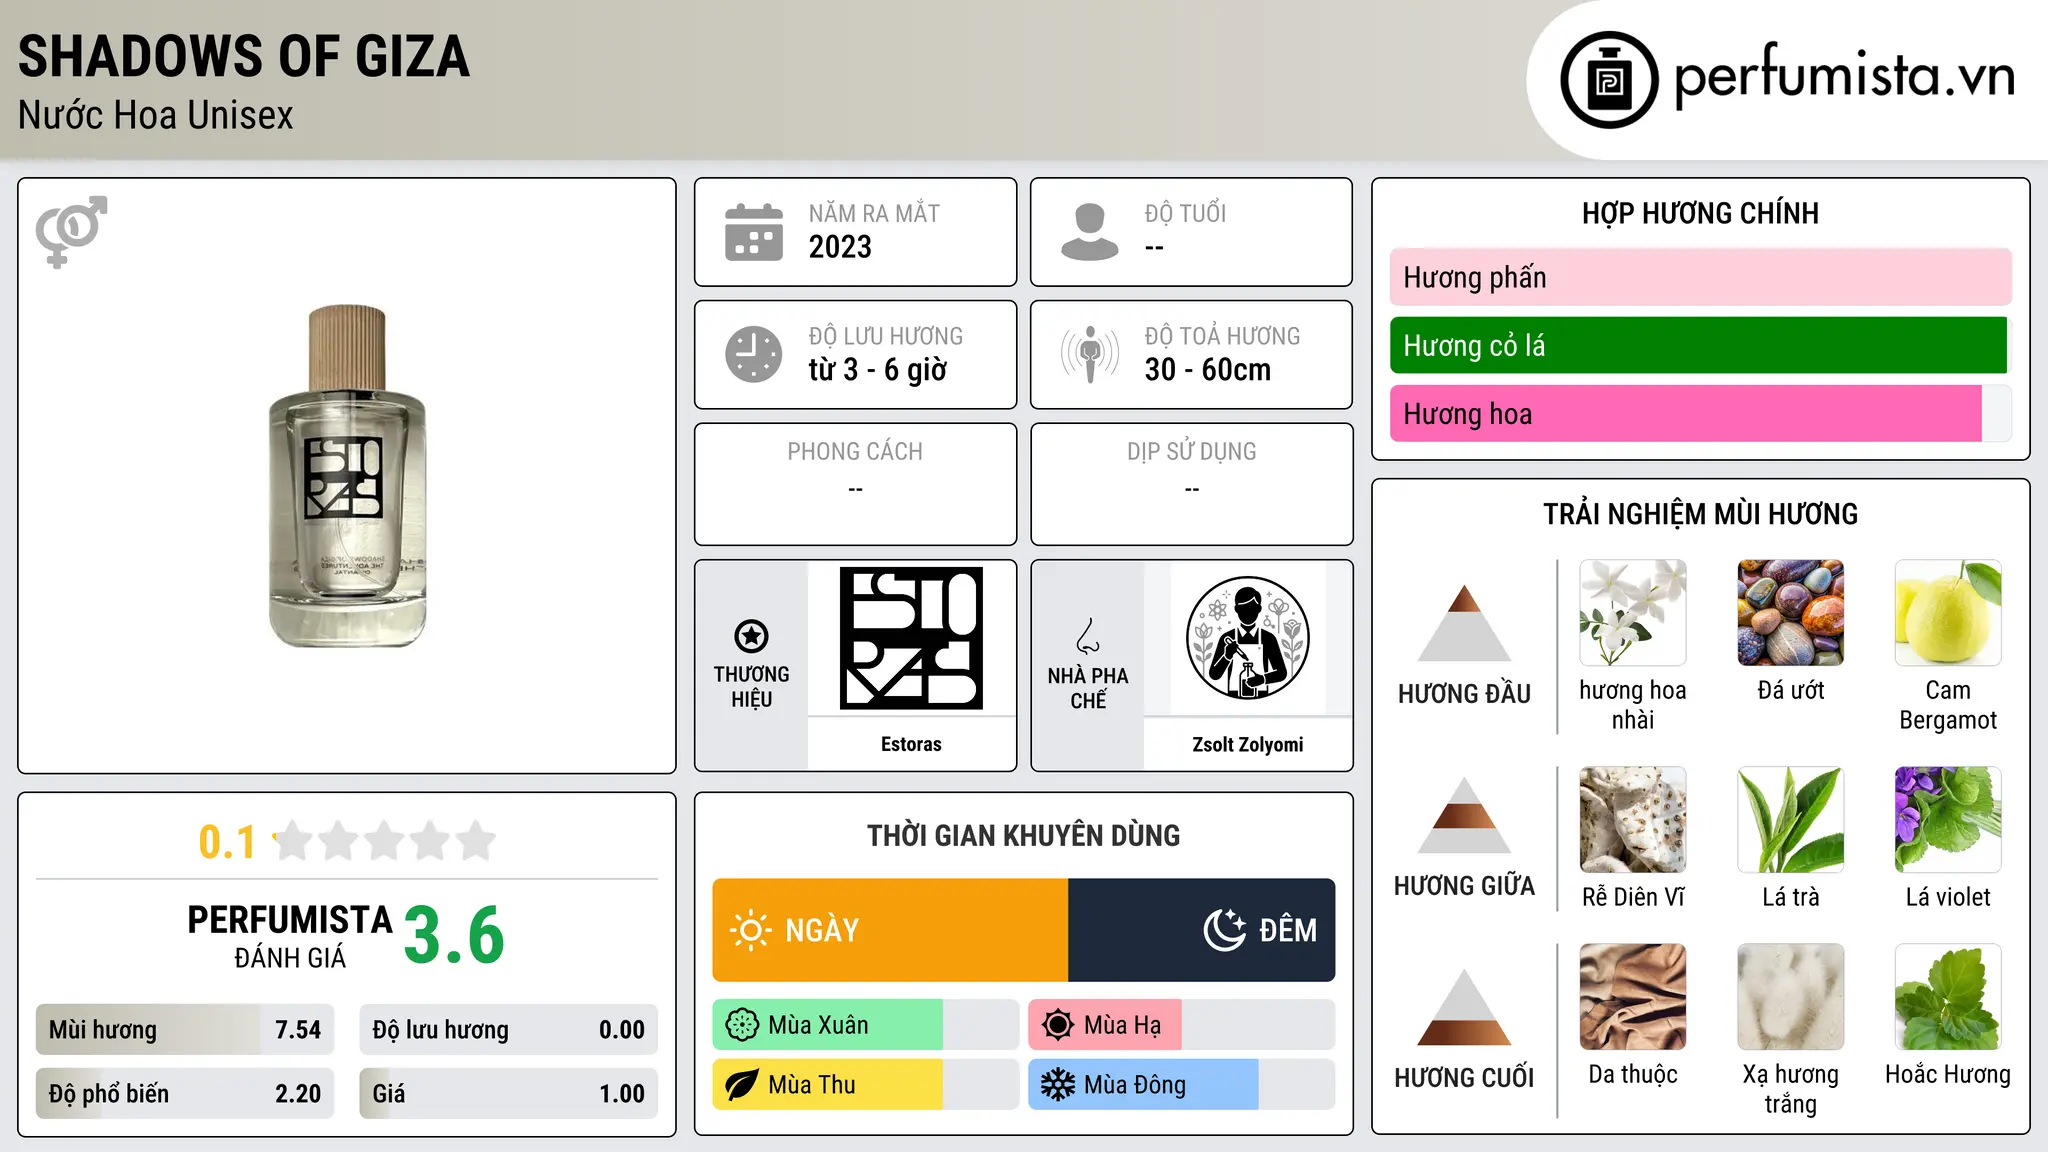Click the Shadows of Giza title
Image resolution: width=2048 pixels, height=1152 pixels.
(x=244, y=56)
